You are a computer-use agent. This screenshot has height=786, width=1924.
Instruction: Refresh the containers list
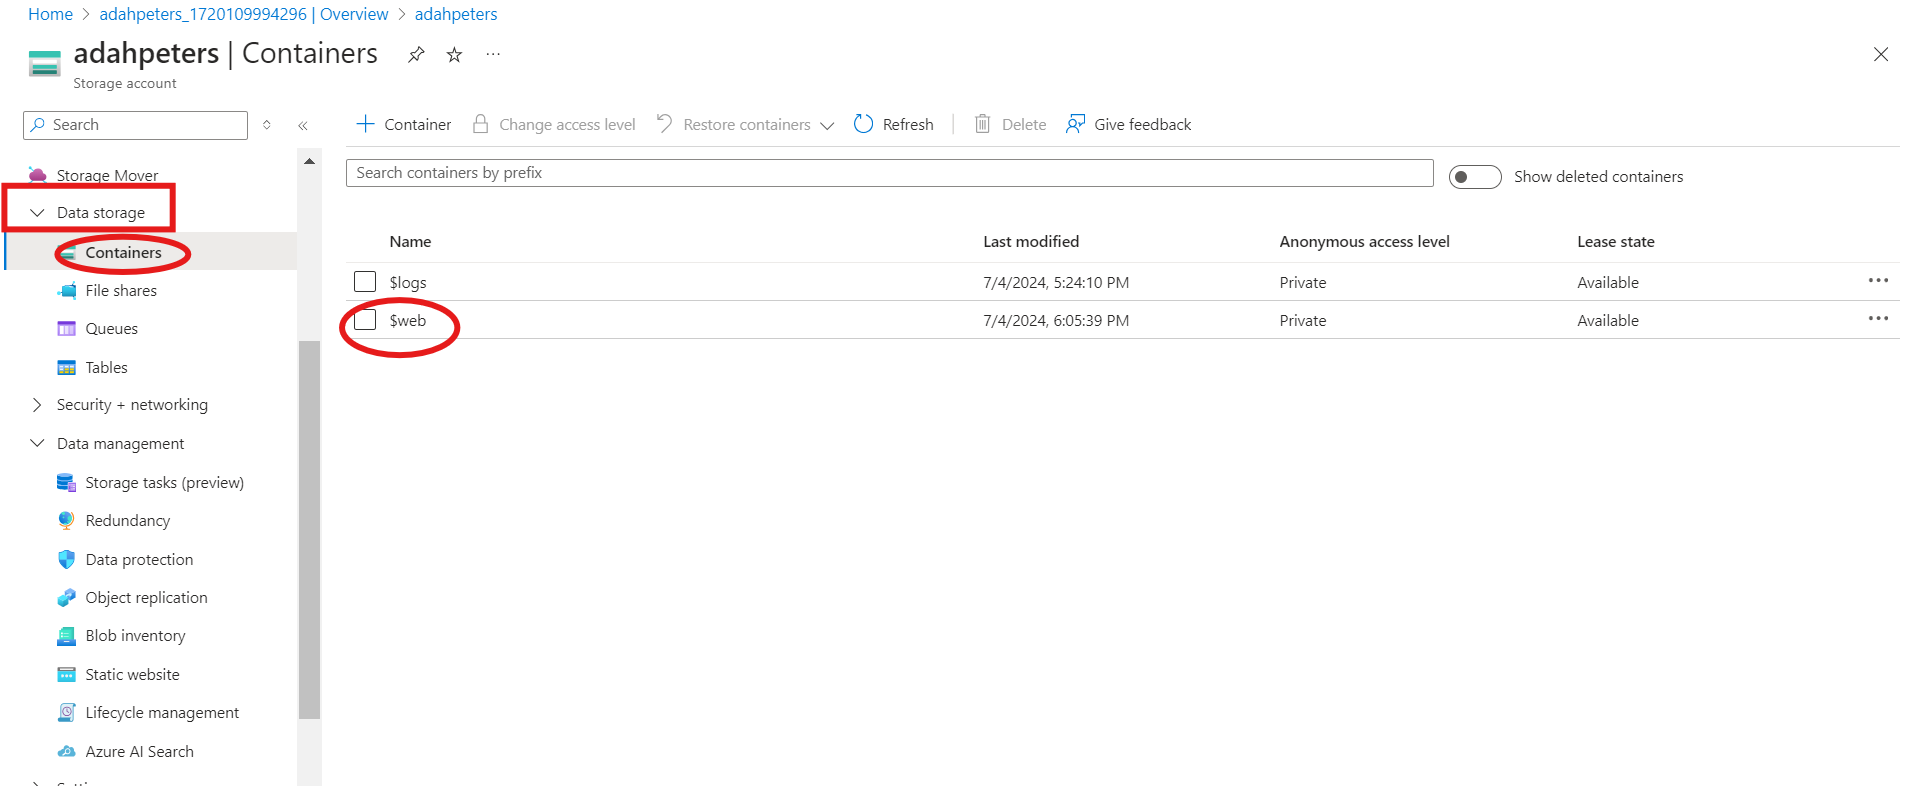894,124
